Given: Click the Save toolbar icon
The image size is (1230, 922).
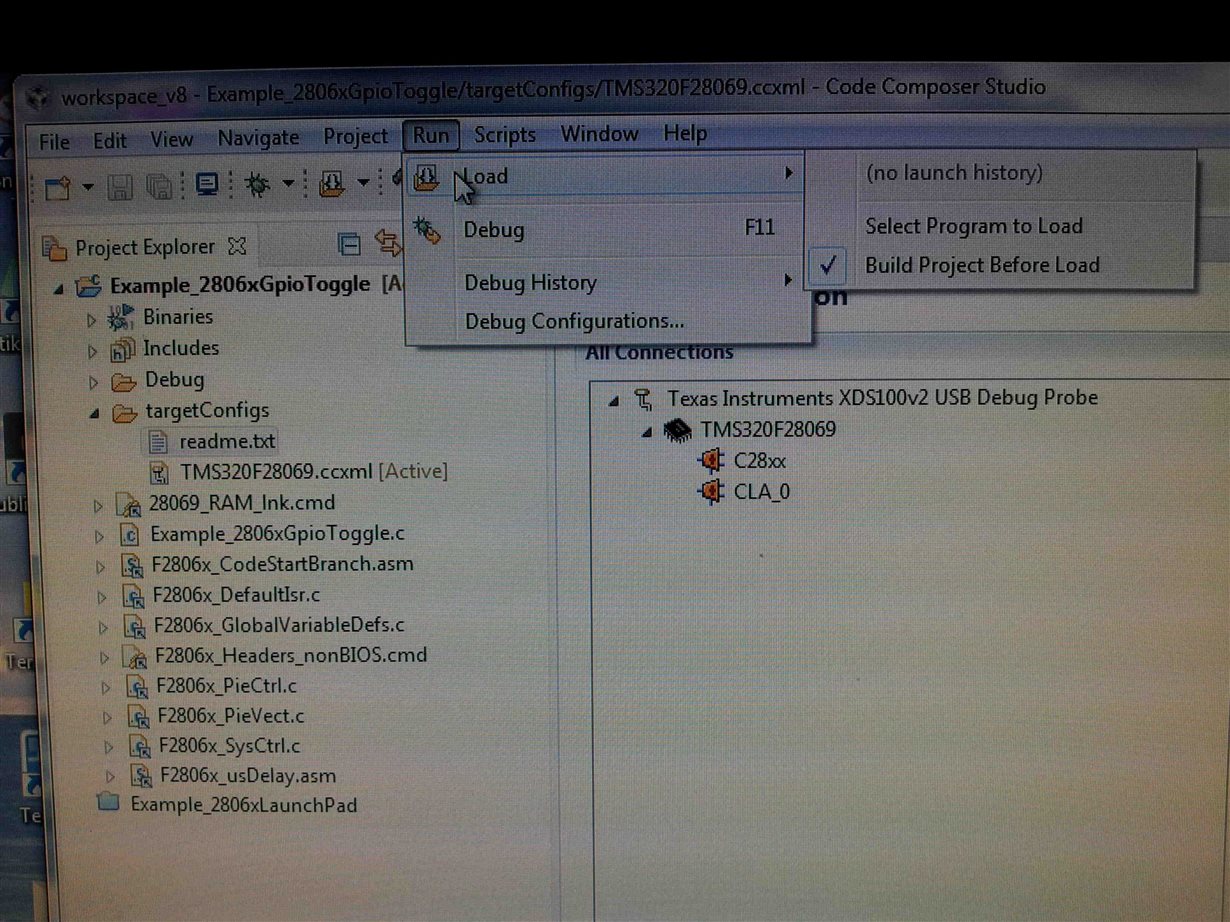Looking at the screenshot, I should [x=120, y=186].
